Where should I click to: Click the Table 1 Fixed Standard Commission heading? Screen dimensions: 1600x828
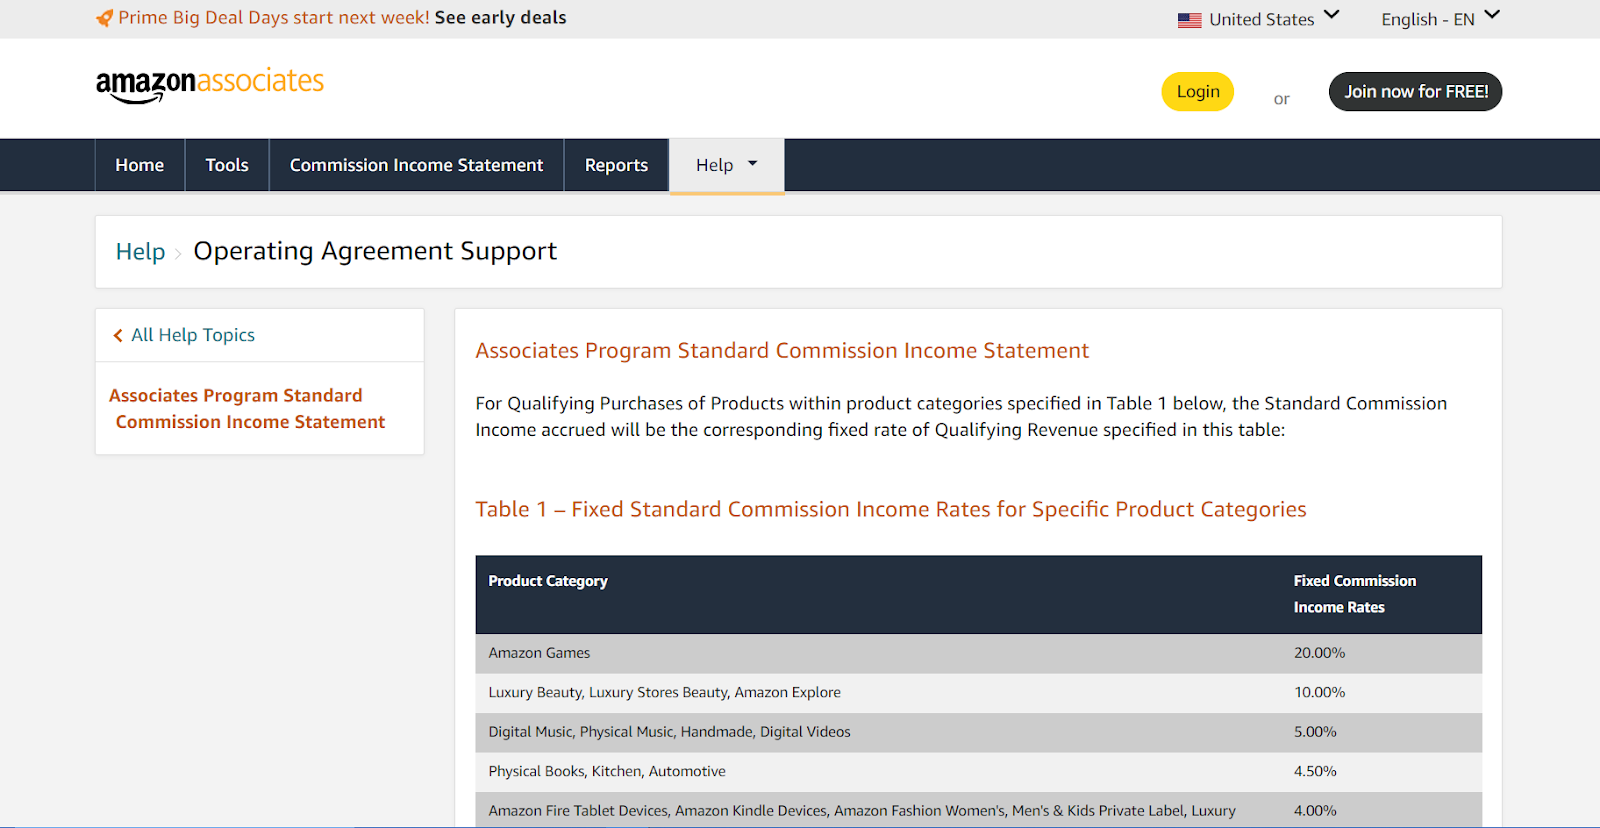point(891,510)
